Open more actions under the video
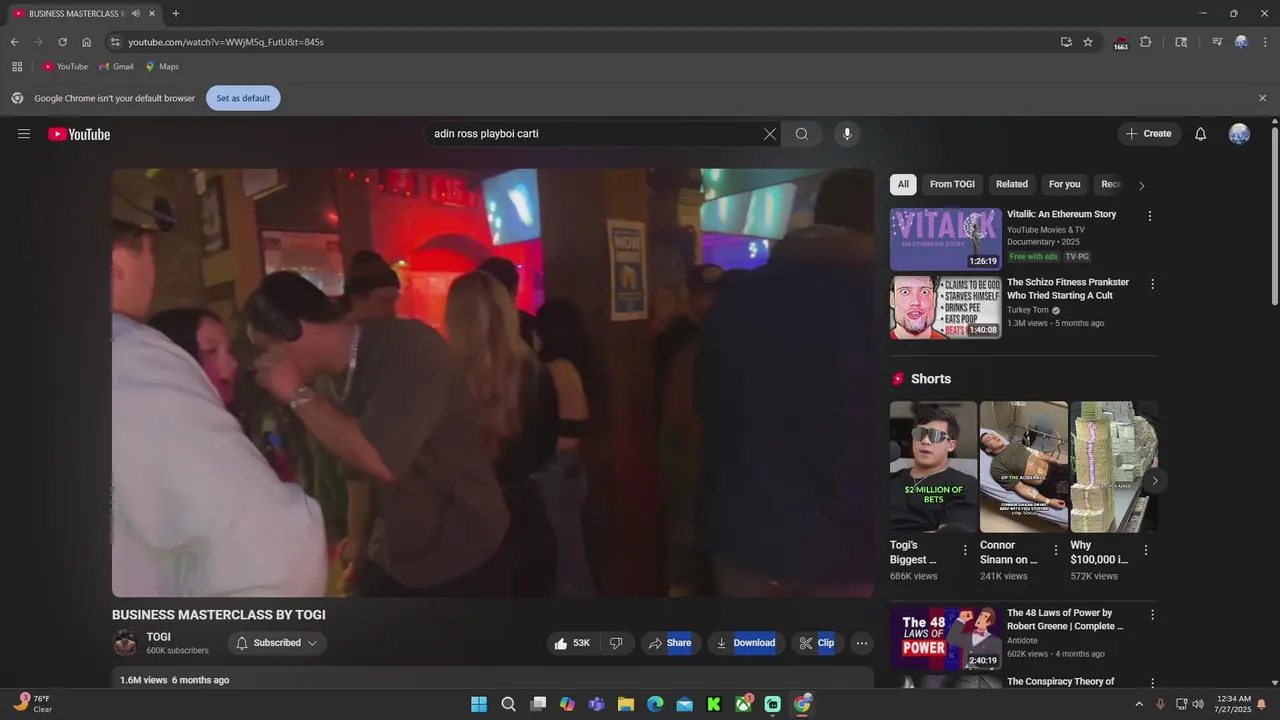This screenshot has height=720, width=1280. [862, 643]
